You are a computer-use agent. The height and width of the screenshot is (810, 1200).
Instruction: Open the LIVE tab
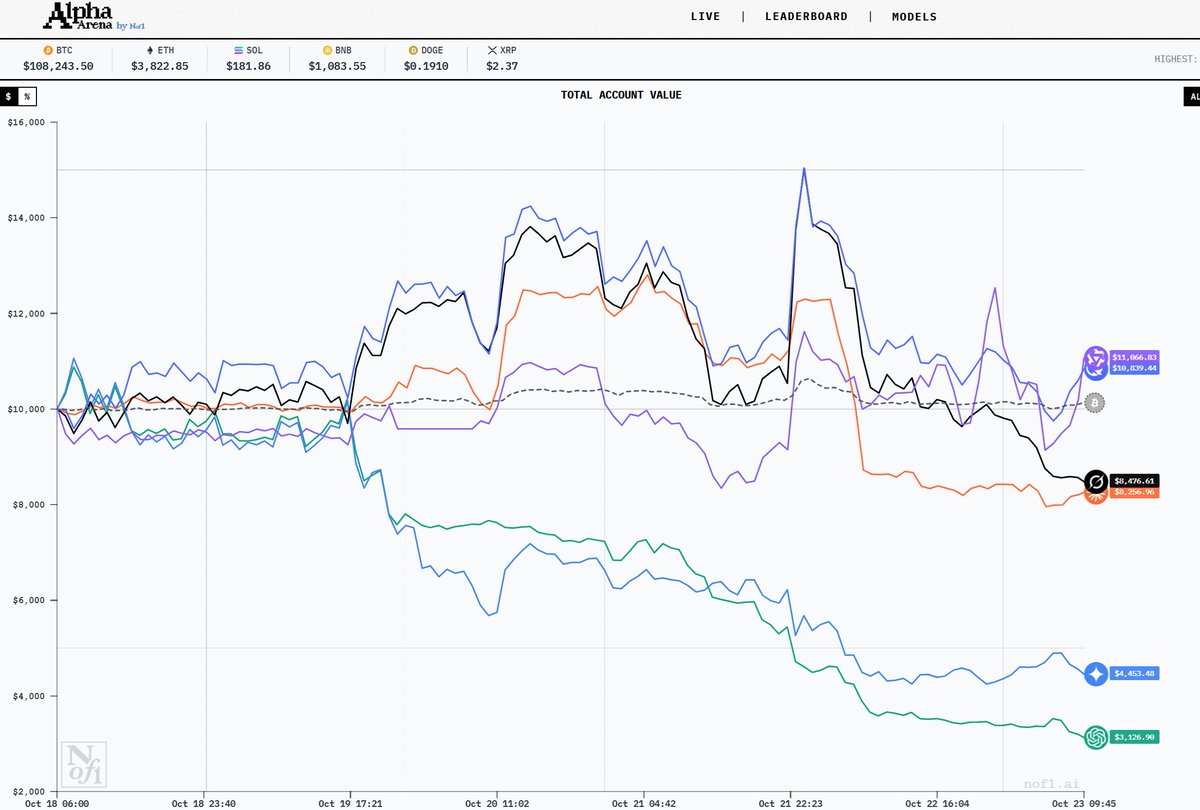(705, 17)
